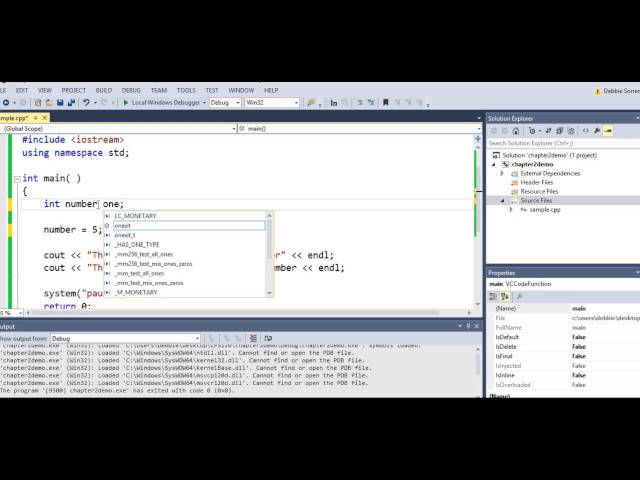Click the Clear All icon in Output toolbar

pos(253,338)
